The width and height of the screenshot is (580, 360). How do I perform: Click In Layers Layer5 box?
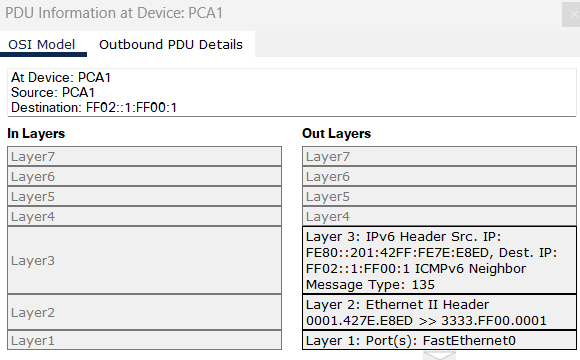tap(144, 196)
